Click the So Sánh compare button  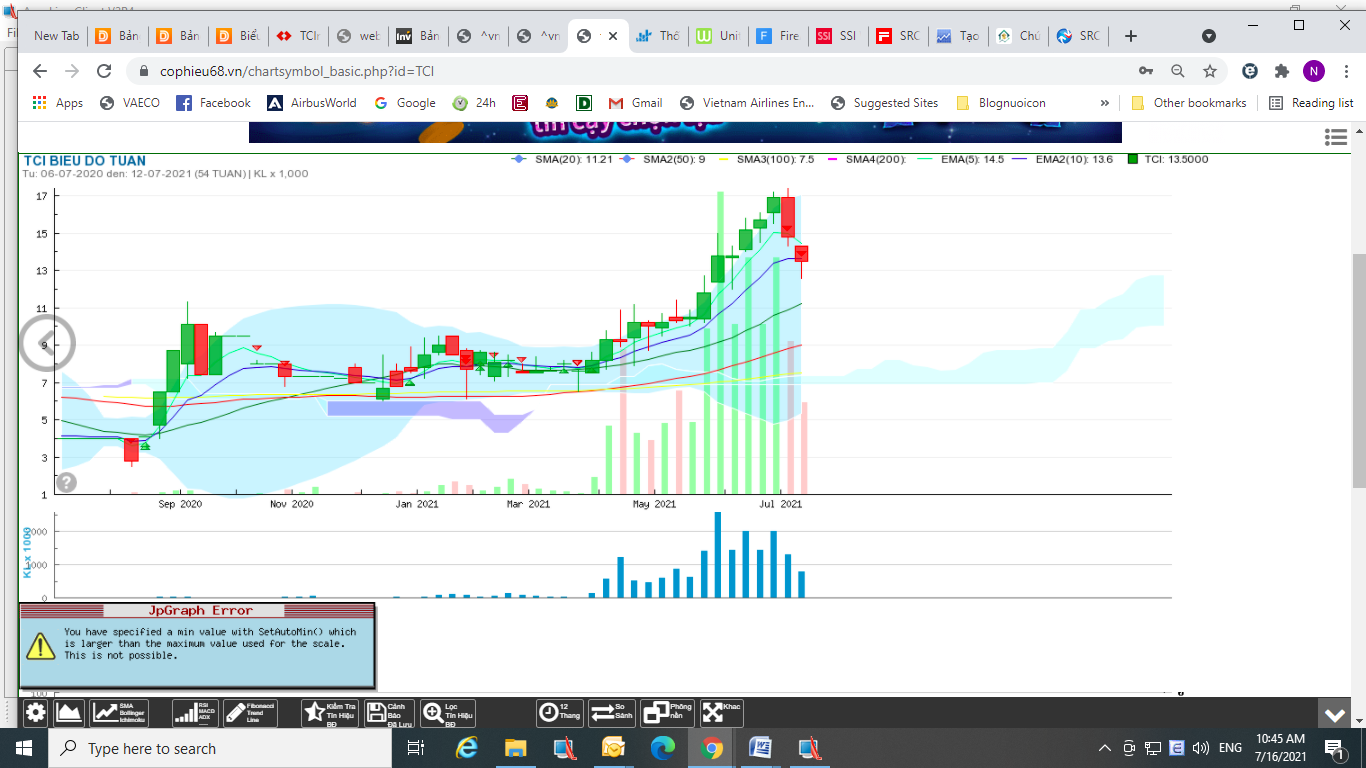point(611,713)
